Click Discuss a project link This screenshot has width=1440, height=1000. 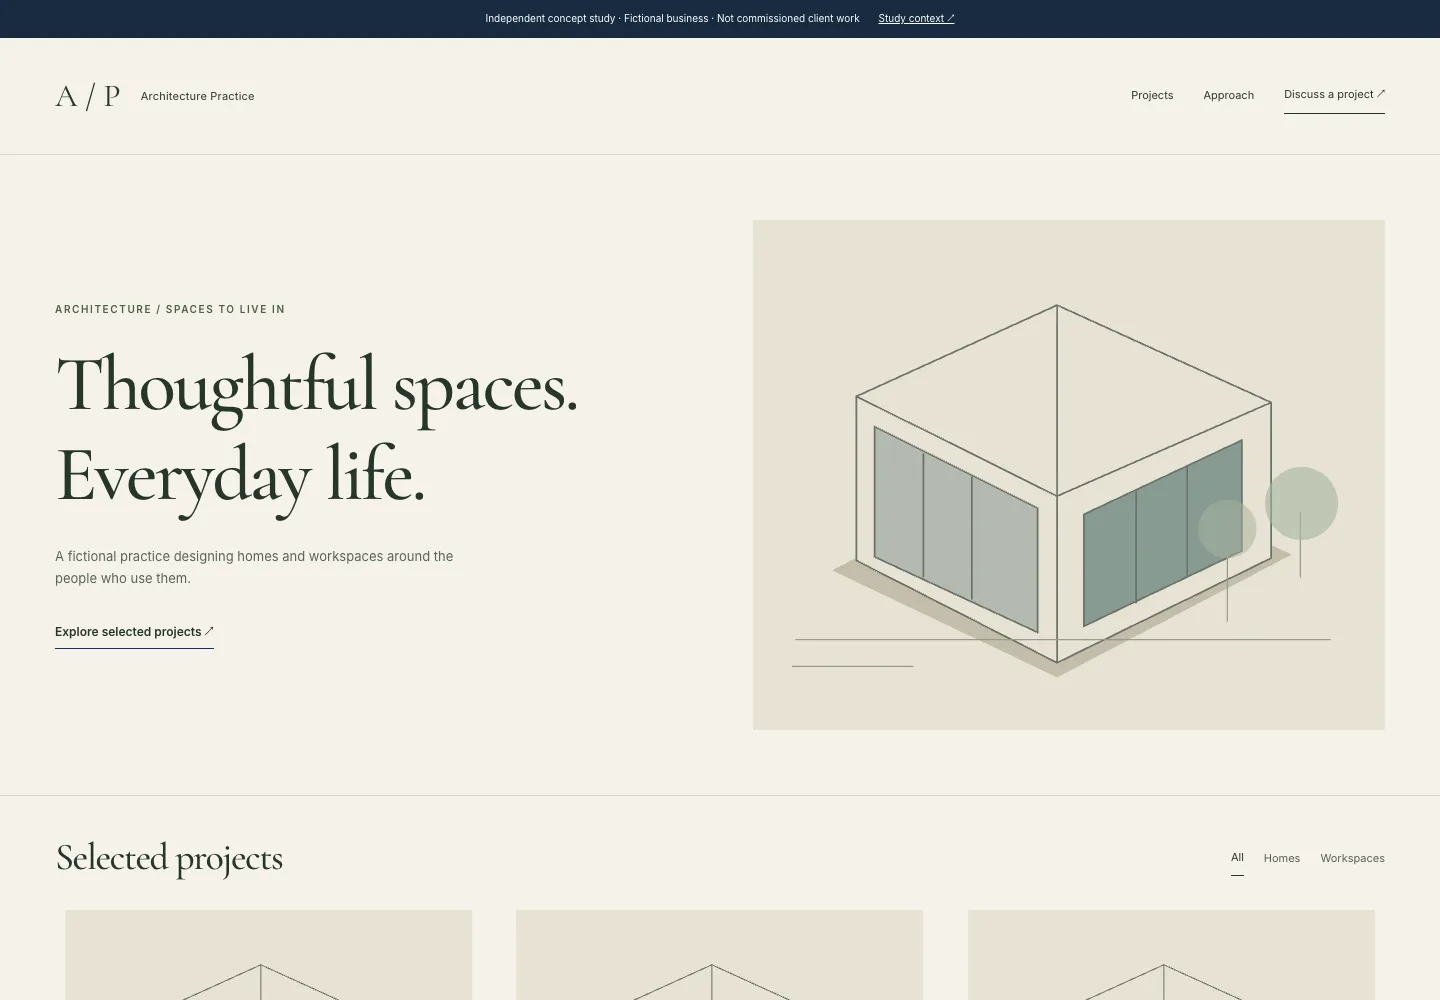(x=1334, y=95)
